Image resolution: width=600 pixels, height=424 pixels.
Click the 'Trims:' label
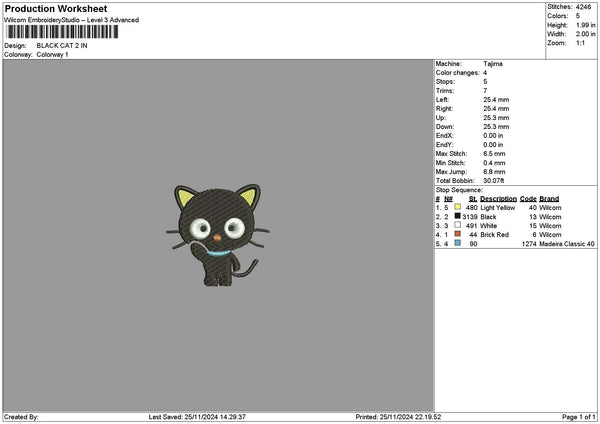445,91
